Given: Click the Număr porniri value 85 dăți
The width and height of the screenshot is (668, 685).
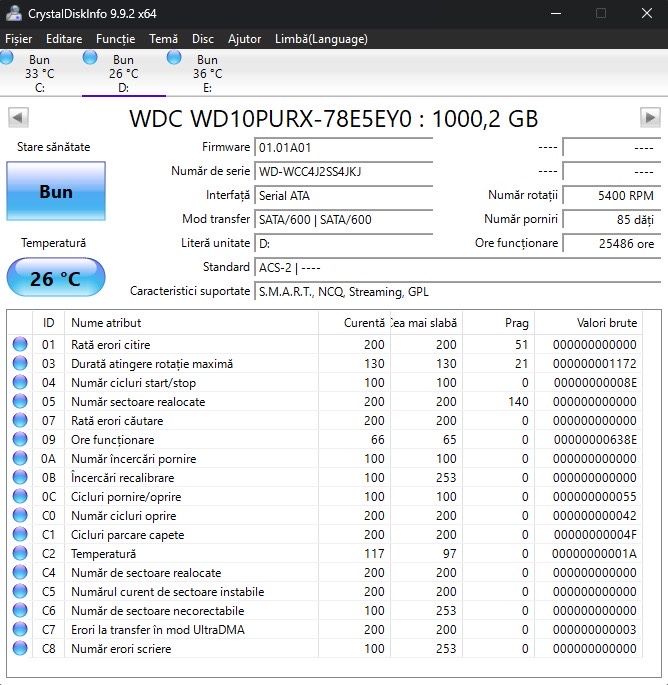Looking at the screenshot, I should coord(612,220).
